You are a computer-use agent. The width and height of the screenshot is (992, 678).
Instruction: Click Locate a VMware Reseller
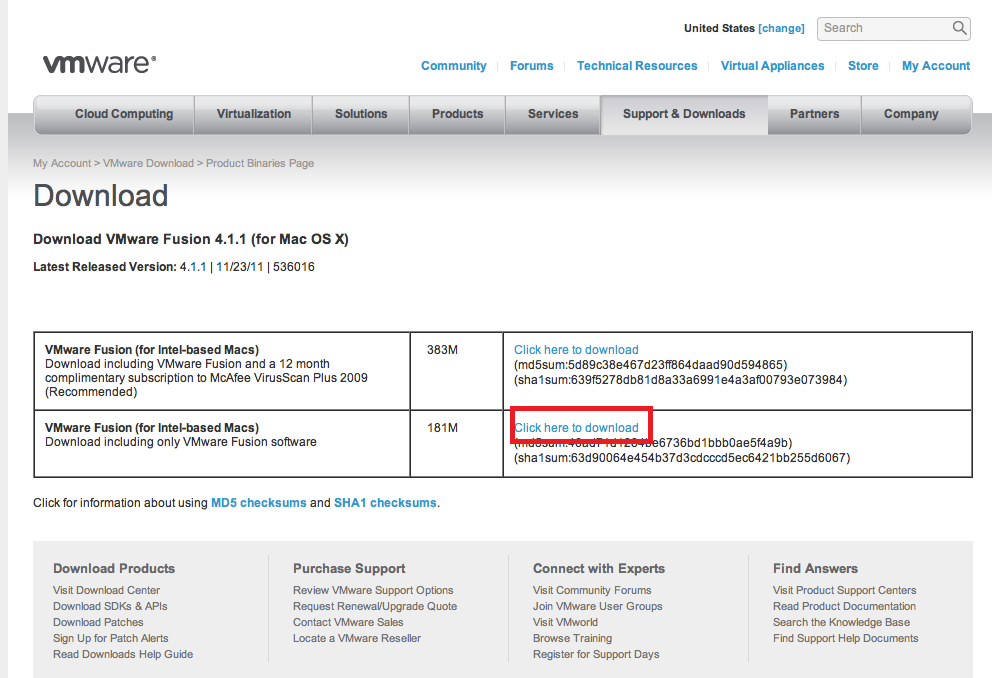(x=357, y=638)
